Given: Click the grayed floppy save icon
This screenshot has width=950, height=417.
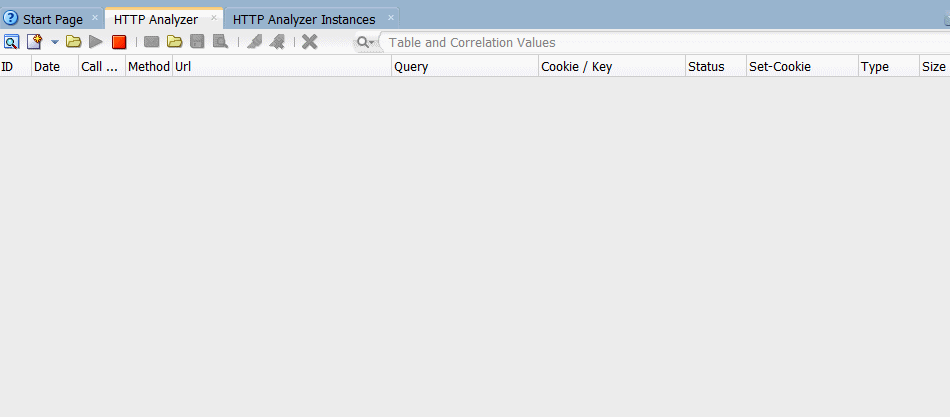Looking at the screenshot, I should tap(197, 42).
